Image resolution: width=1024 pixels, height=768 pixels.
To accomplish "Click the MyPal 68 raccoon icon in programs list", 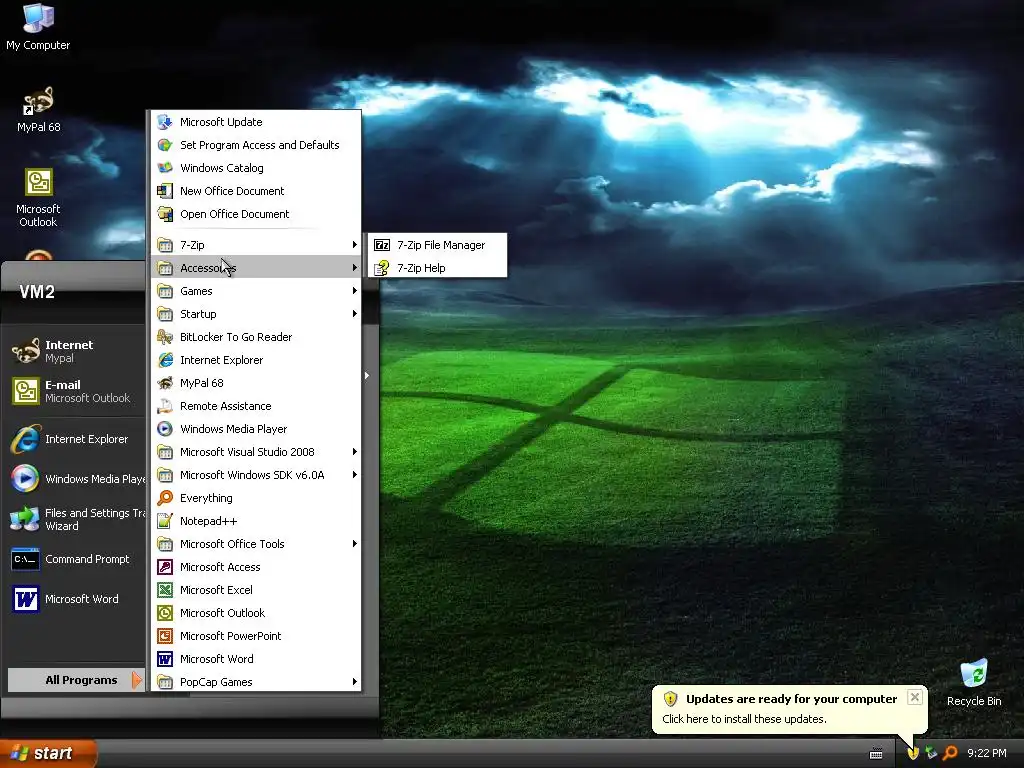I will point(165,383).
